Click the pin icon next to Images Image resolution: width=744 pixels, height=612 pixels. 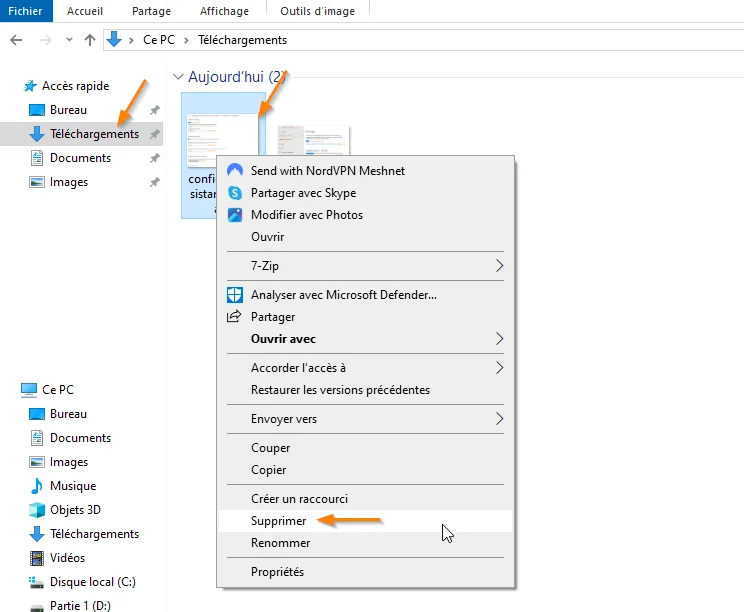(x=155, y=182)
